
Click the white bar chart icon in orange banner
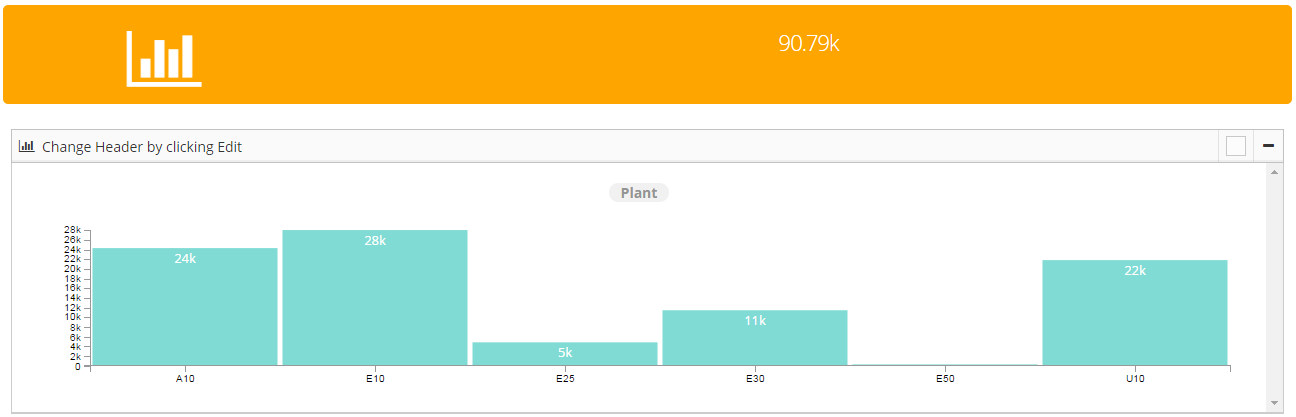click(164, 59)
